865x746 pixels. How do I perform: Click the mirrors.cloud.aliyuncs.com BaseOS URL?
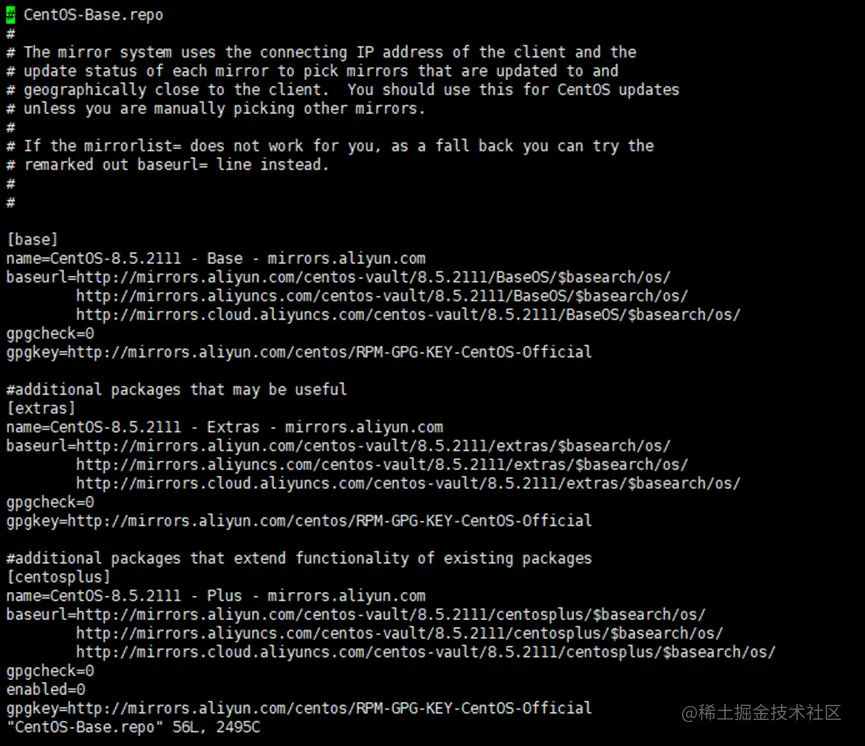[408, 314]
